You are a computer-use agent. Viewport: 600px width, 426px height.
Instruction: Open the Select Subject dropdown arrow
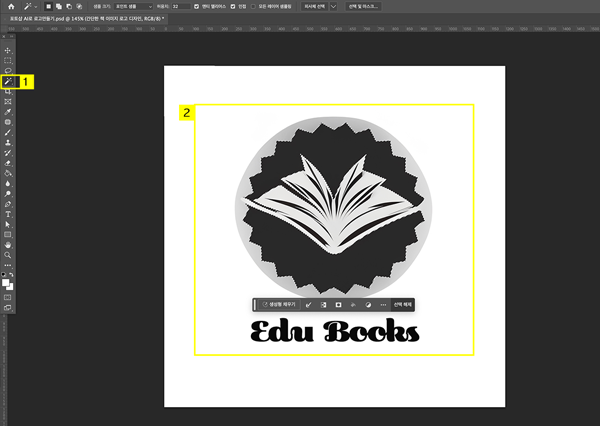[333, 7]
